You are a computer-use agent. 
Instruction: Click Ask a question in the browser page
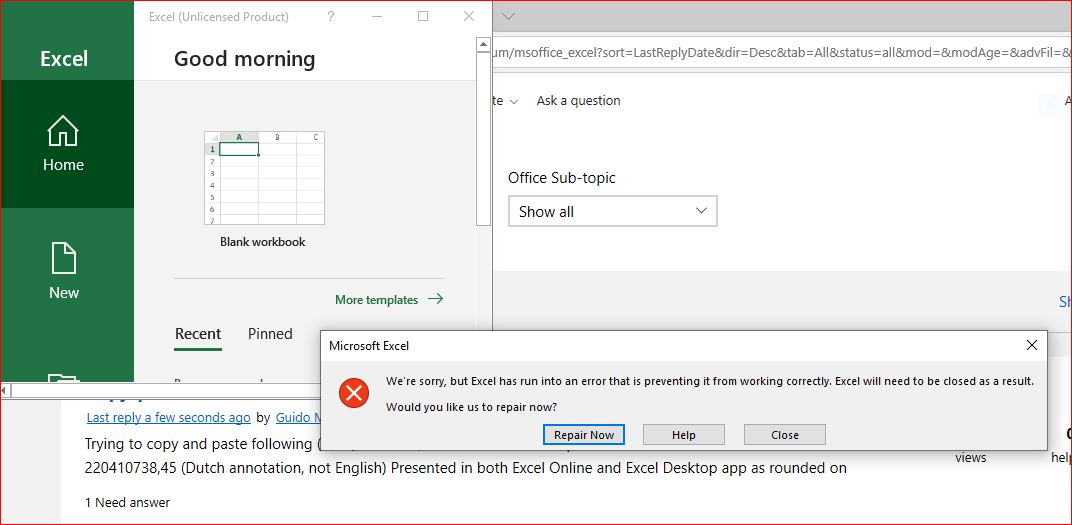click(x=578, y=100)
